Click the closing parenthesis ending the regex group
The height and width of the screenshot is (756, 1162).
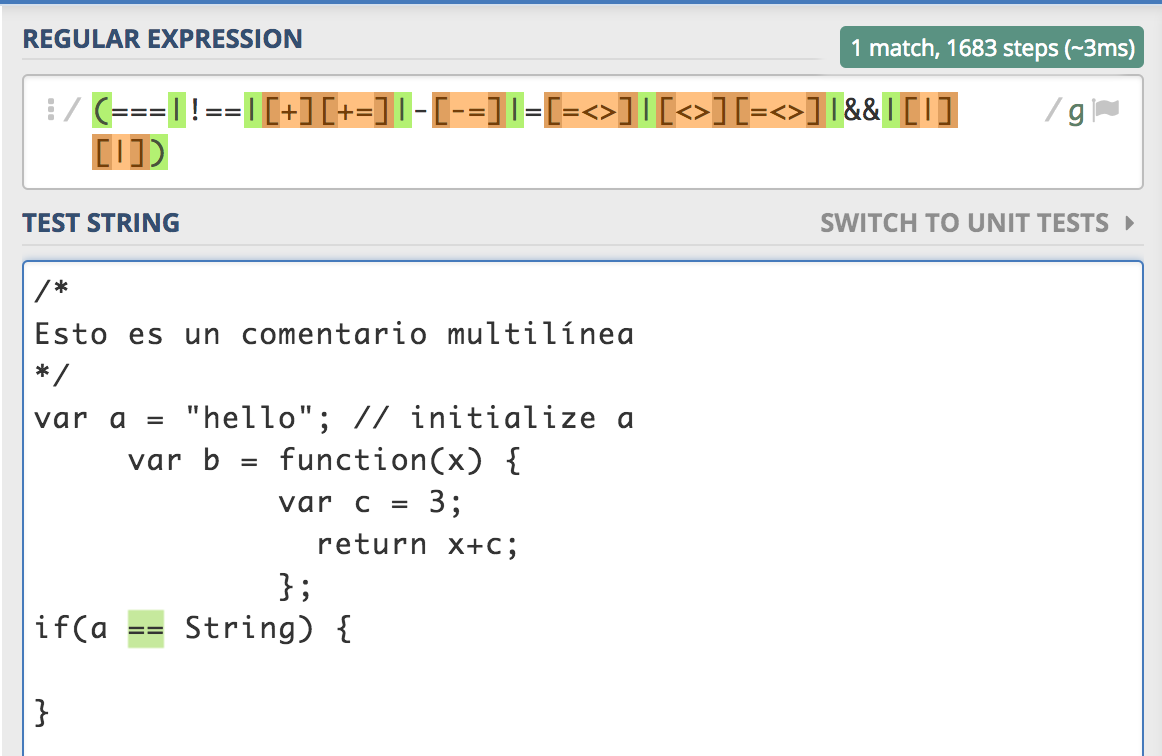point(159,153)
